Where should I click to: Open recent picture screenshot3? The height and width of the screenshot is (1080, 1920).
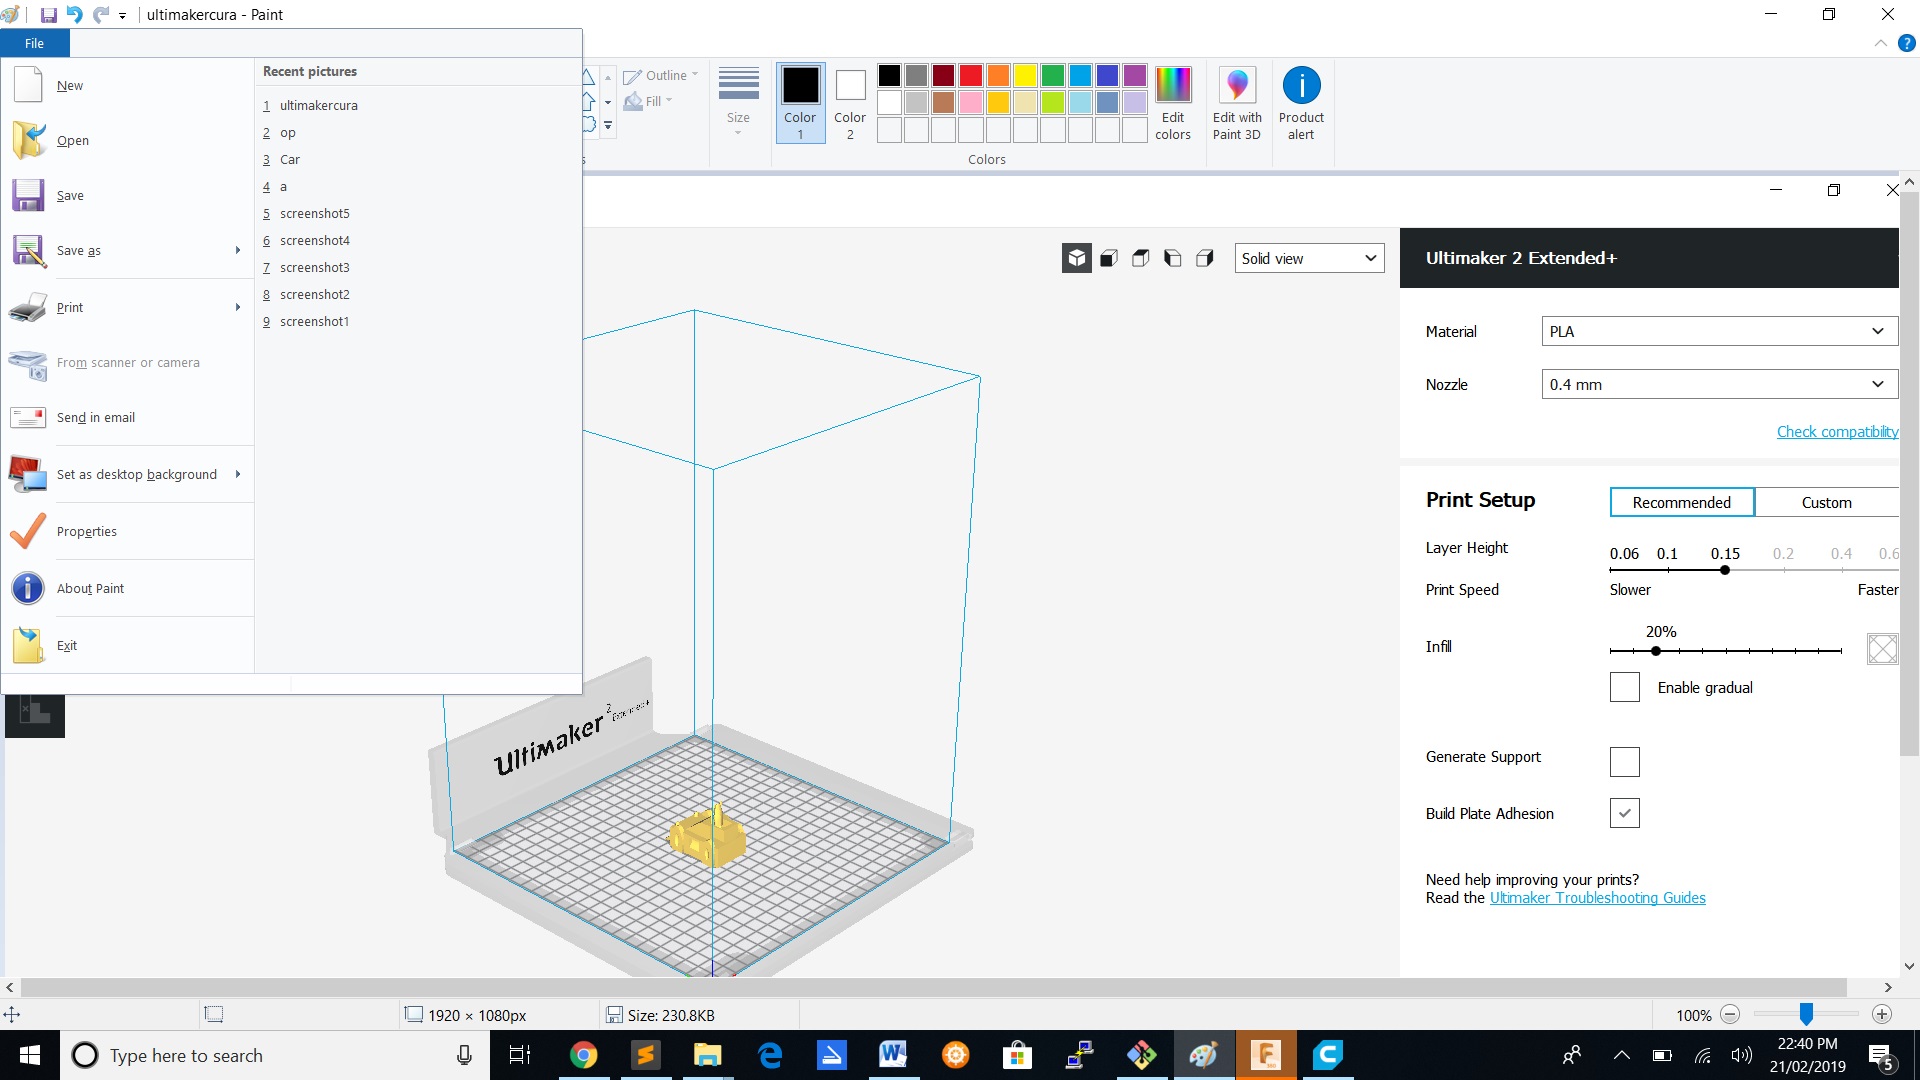(314, 268)
